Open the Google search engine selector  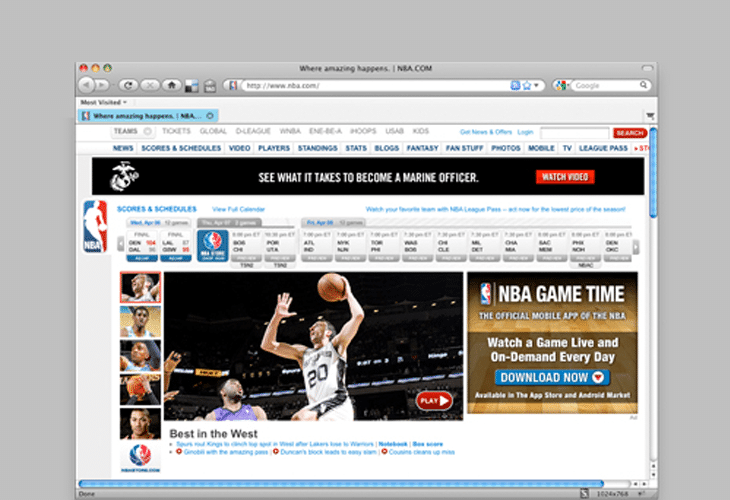561,86
